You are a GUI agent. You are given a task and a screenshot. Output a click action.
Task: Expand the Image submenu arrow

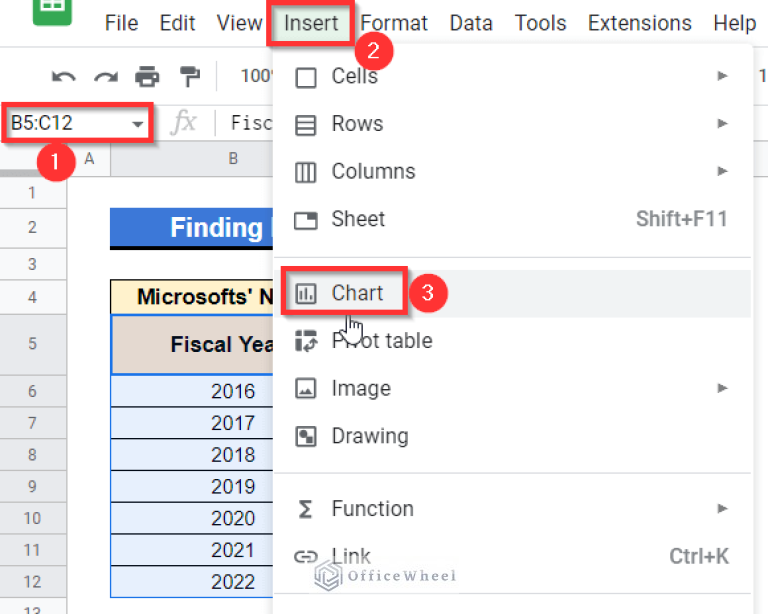pyautogui.click(x=722, y=388)
